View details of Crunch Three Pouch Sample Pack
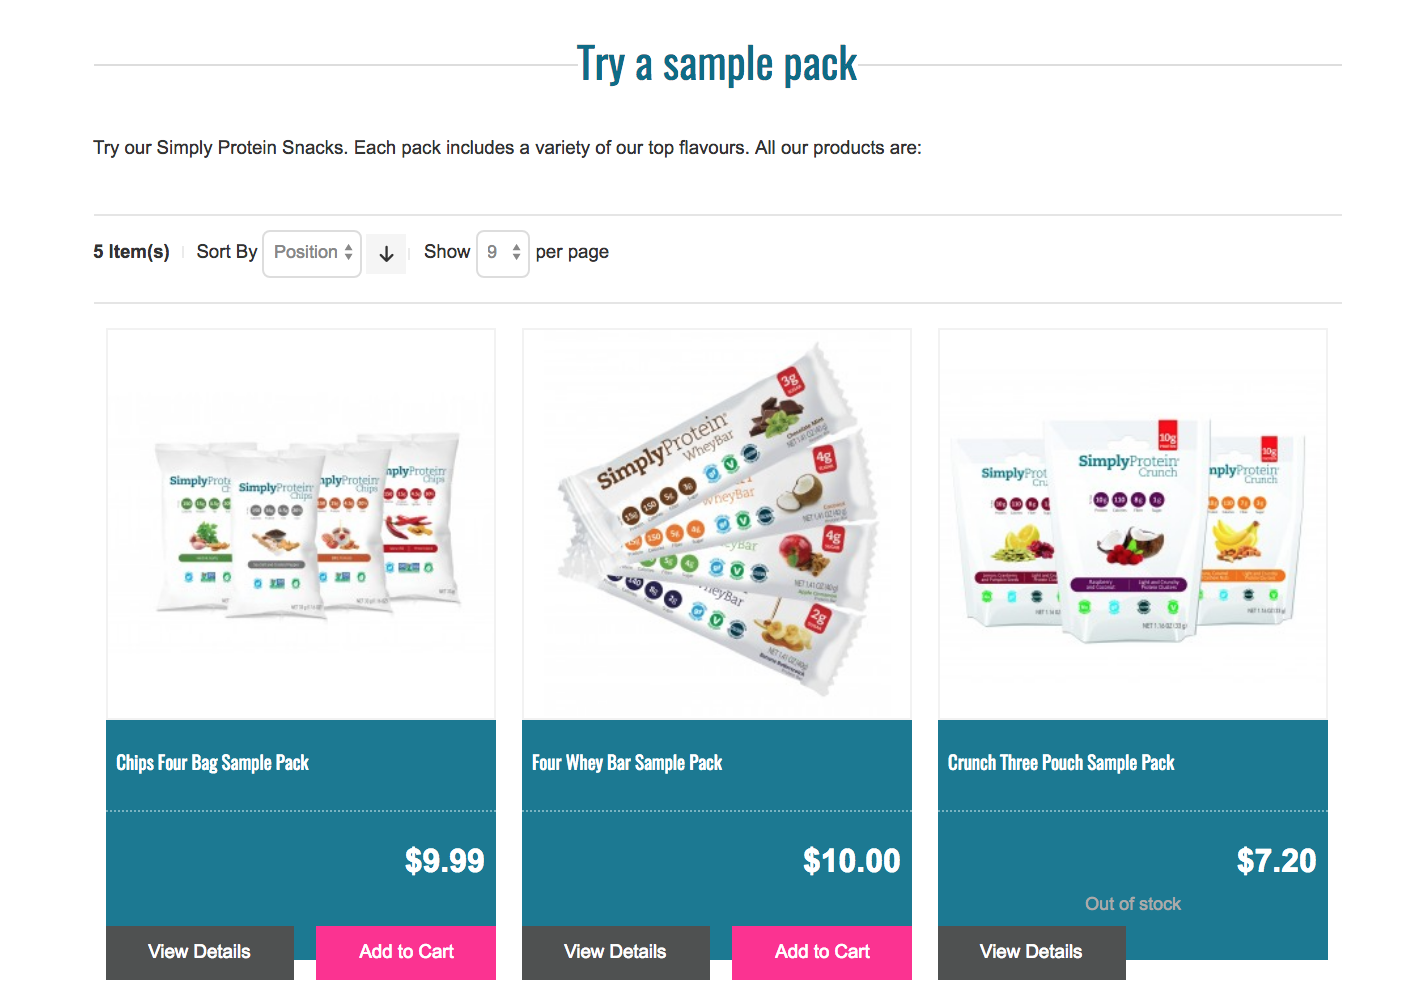 coord(1031,952)
